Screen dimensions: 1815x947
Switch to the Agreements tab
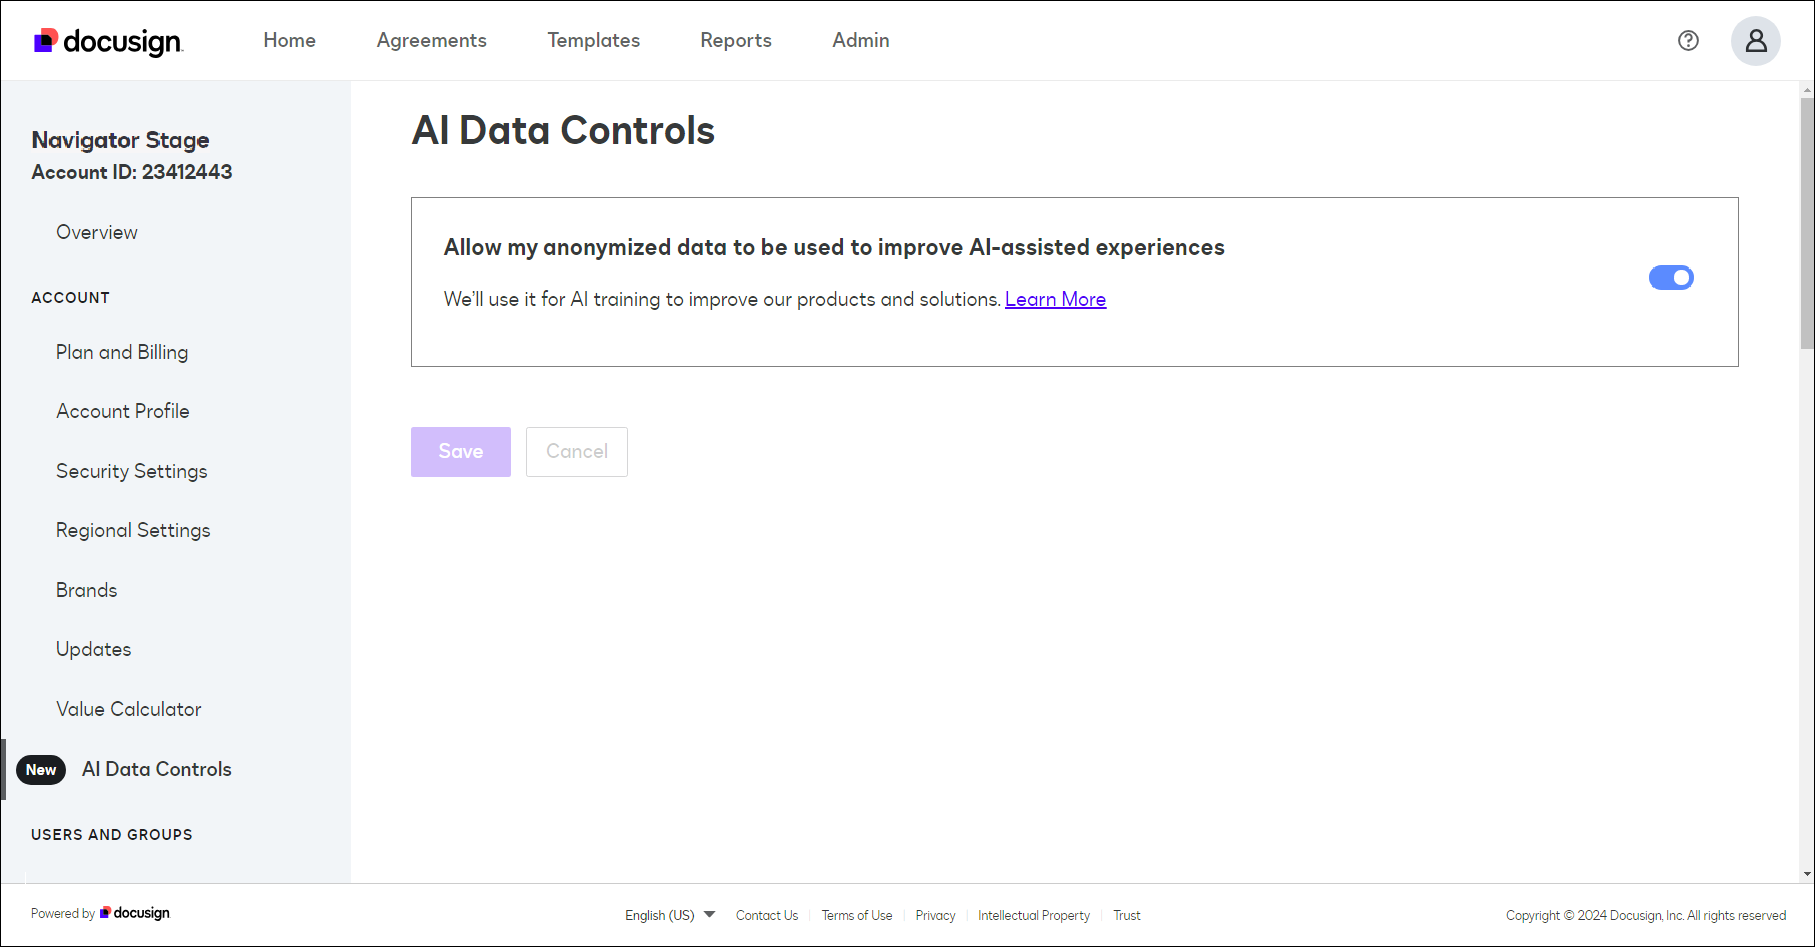(x=431, y=40)
